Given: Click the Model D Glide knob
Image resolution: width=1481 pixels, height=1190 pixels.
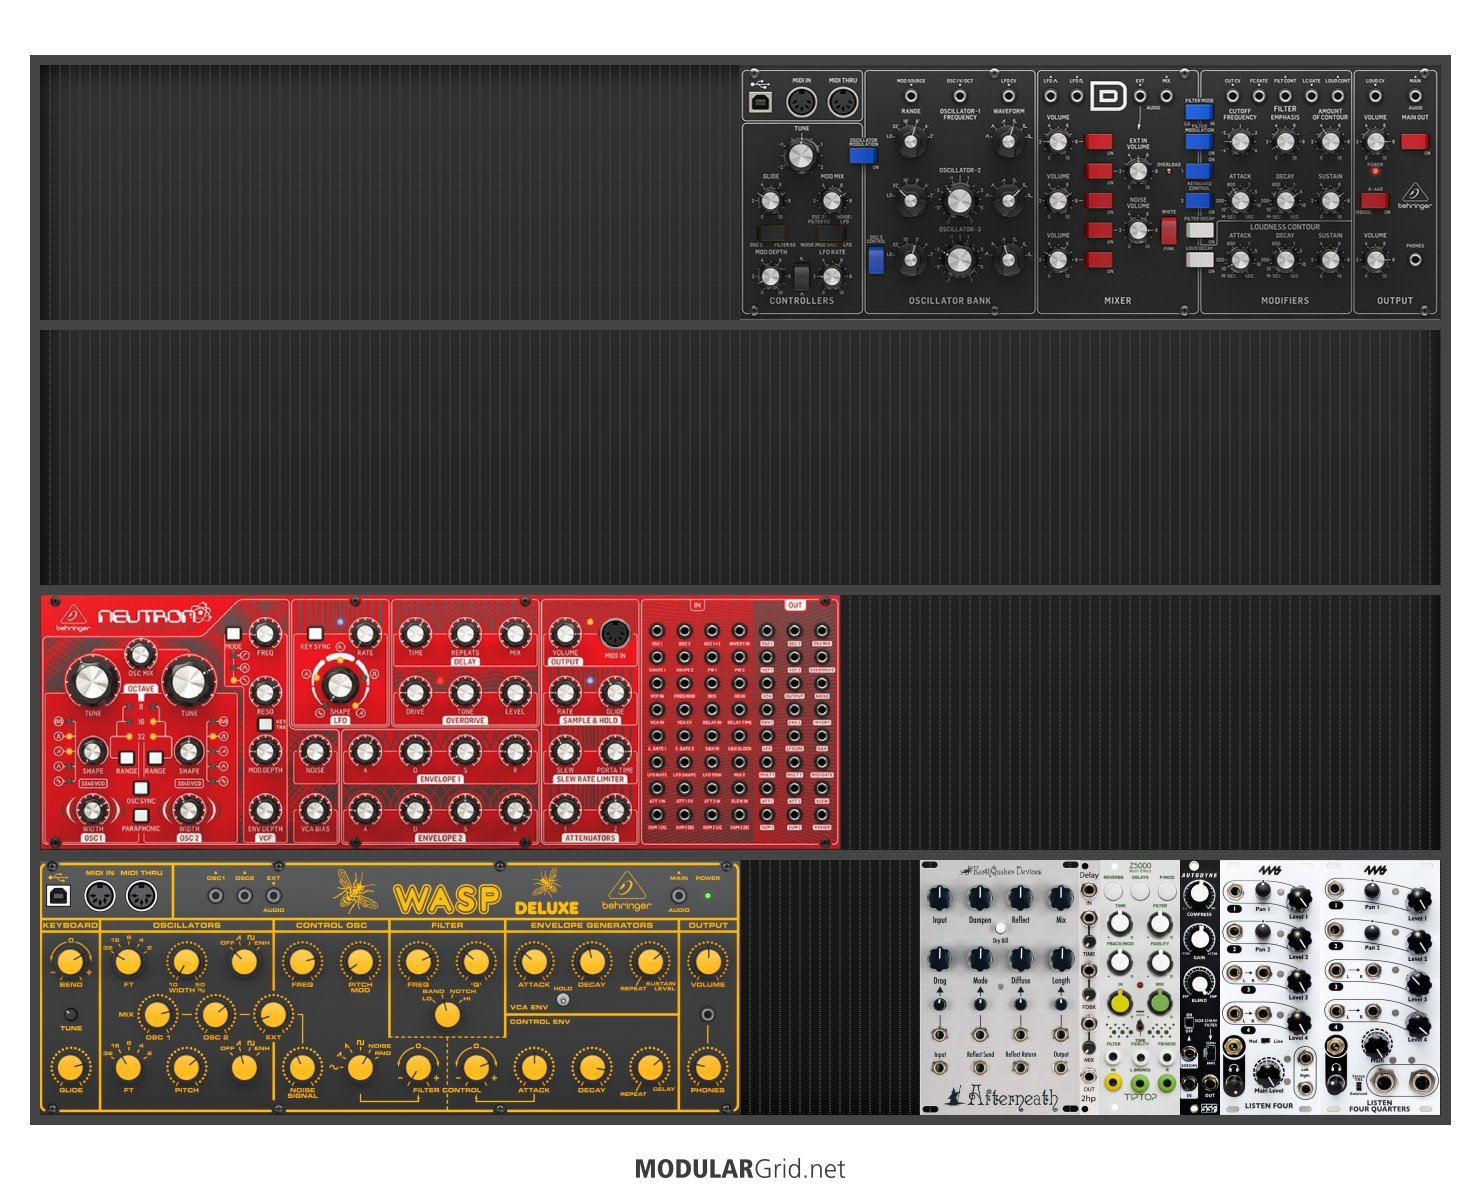Looking at the screenshot, I should tap(770, 201).
